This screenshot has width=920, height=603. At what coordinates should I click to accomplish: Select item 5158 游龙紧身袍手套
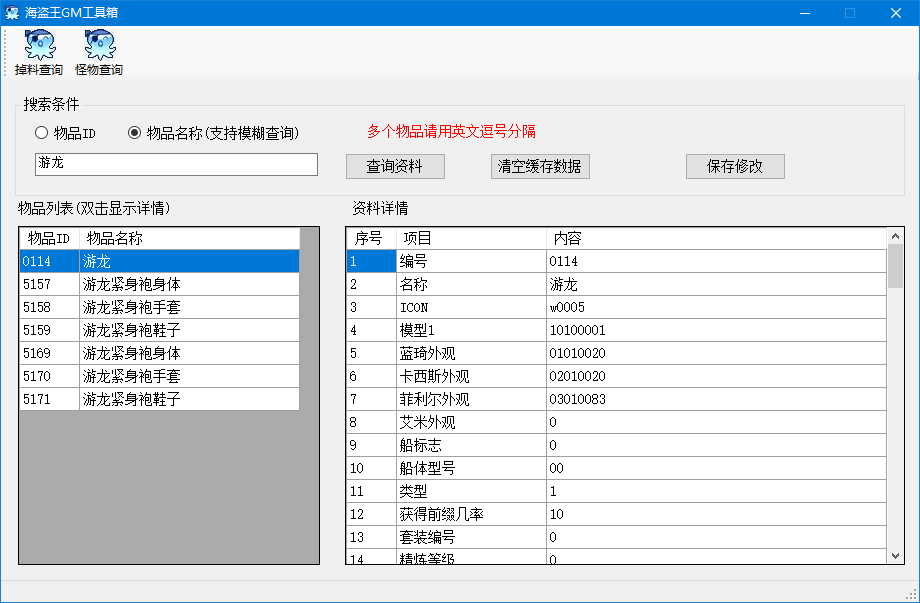pyautogui.click(x=150, y=307)
